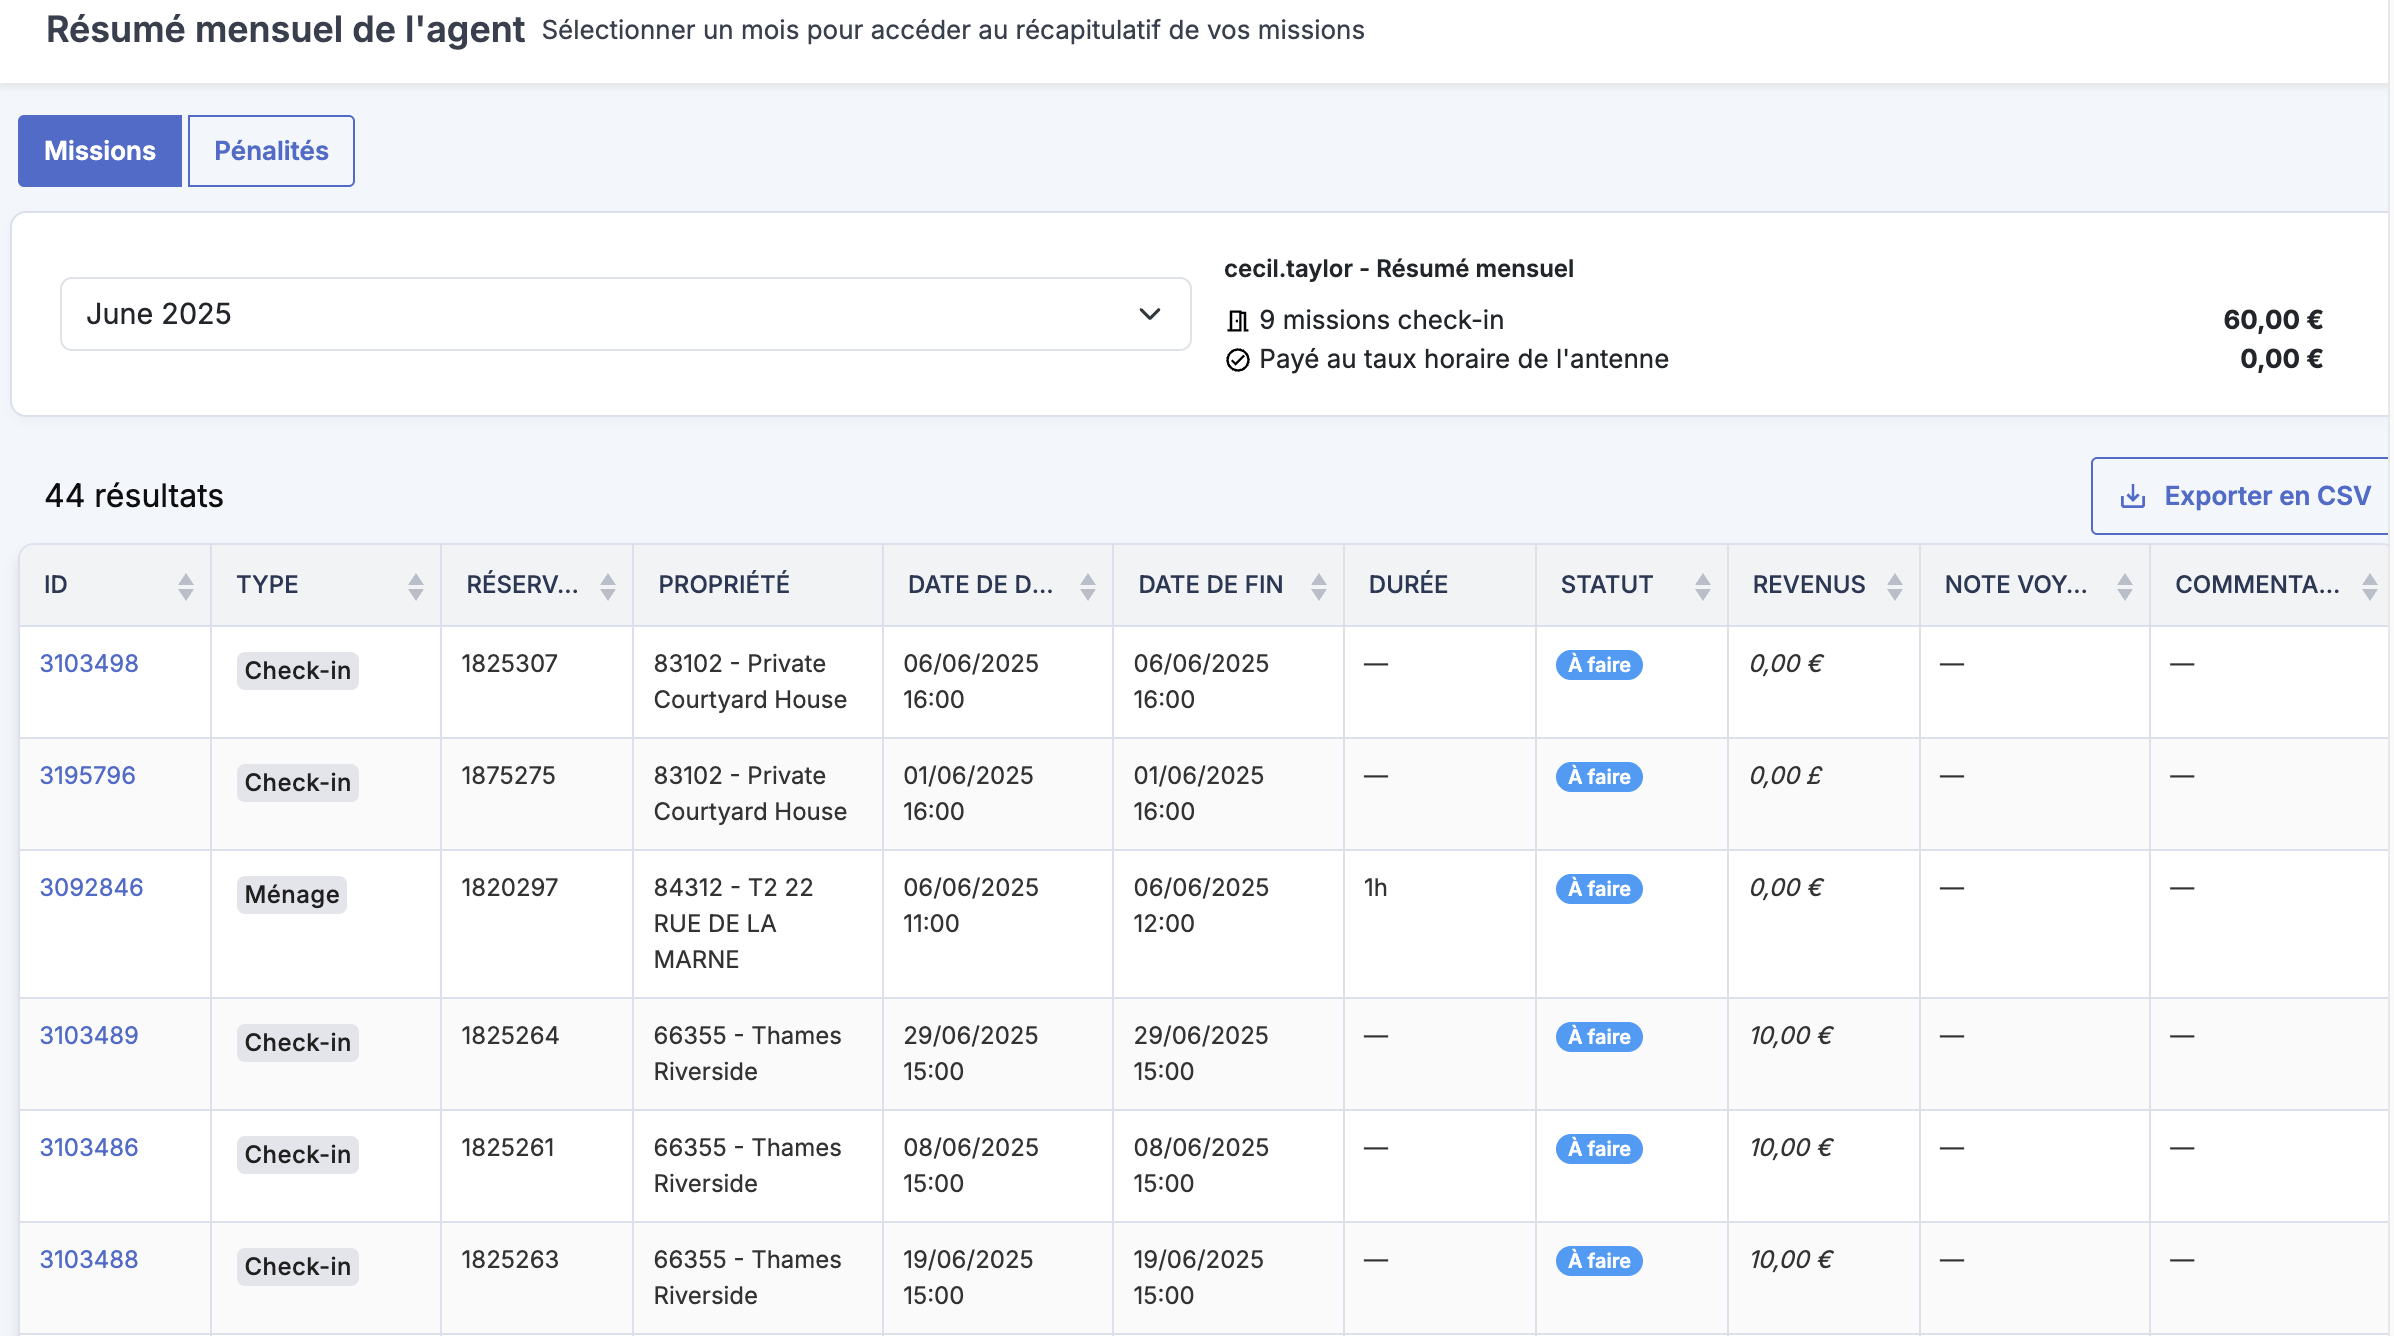Sort by NOTE VOY... column arrows

[2125, 586]
